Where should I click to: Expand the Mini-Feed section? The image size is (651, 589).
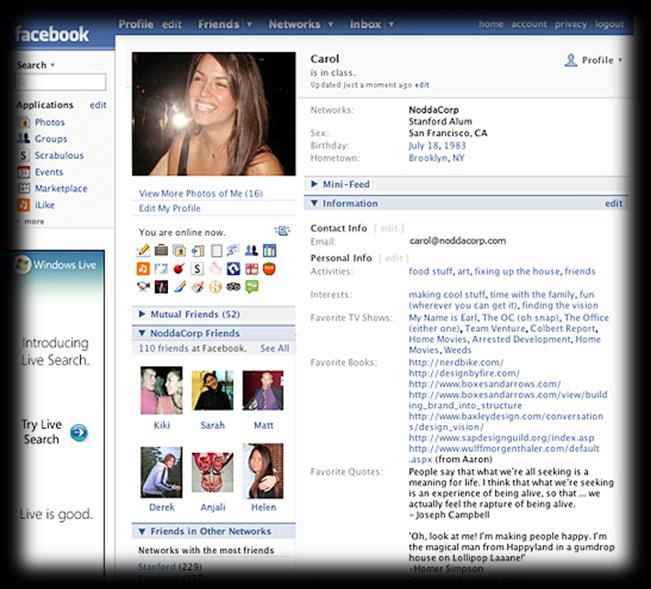tap(314, 184)
